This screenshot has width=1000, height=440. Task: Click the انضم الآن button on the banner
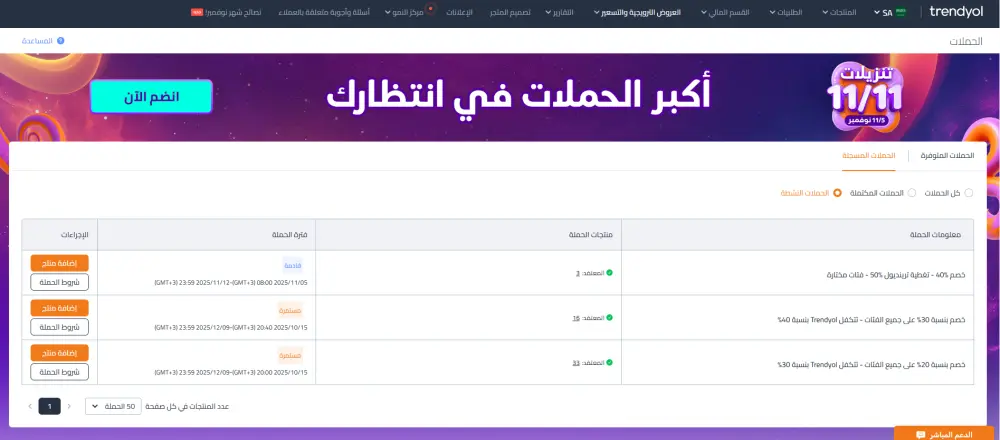pyautogui.click(x=151, y=97)
